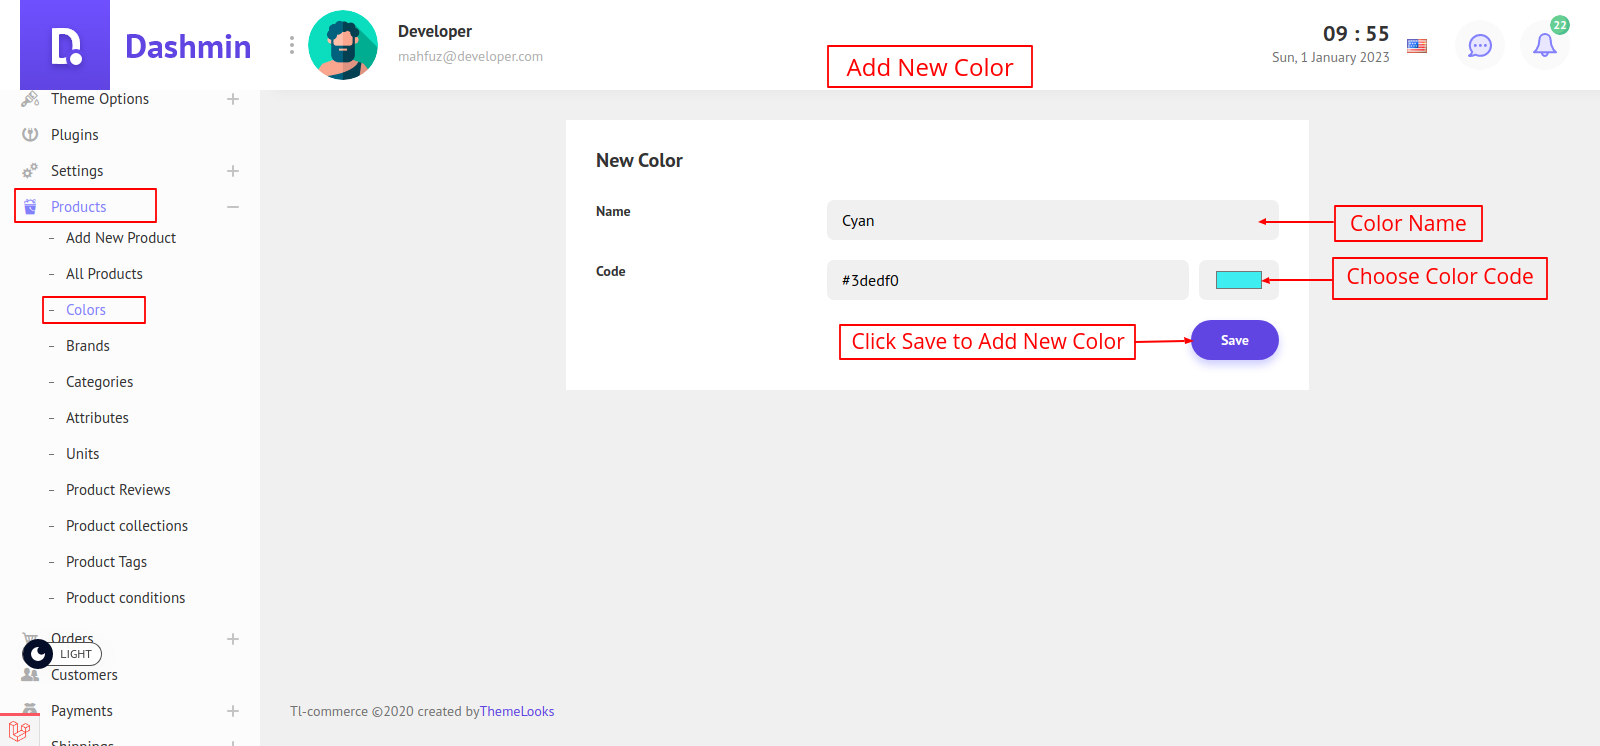Click the Save button
The width and height of the screenshot is (1600, 746).
click(1234, 340)
